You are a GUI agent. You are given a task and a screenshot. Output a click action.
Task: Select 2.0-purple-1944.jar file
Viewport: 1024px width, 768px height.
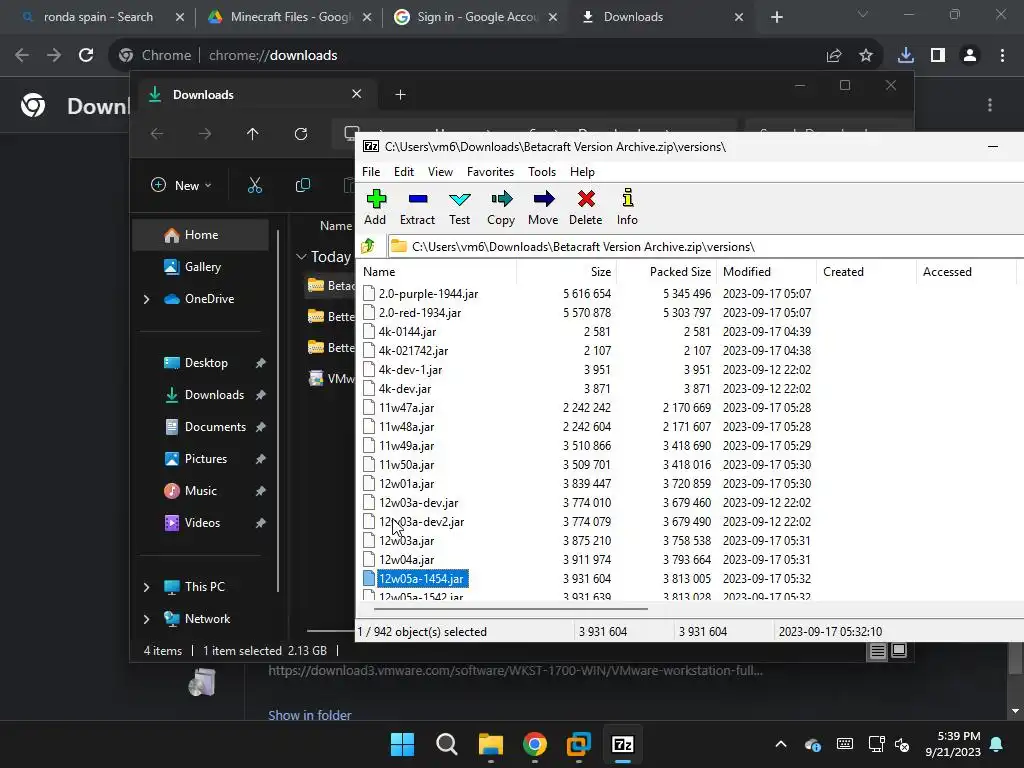click(428, 294)
